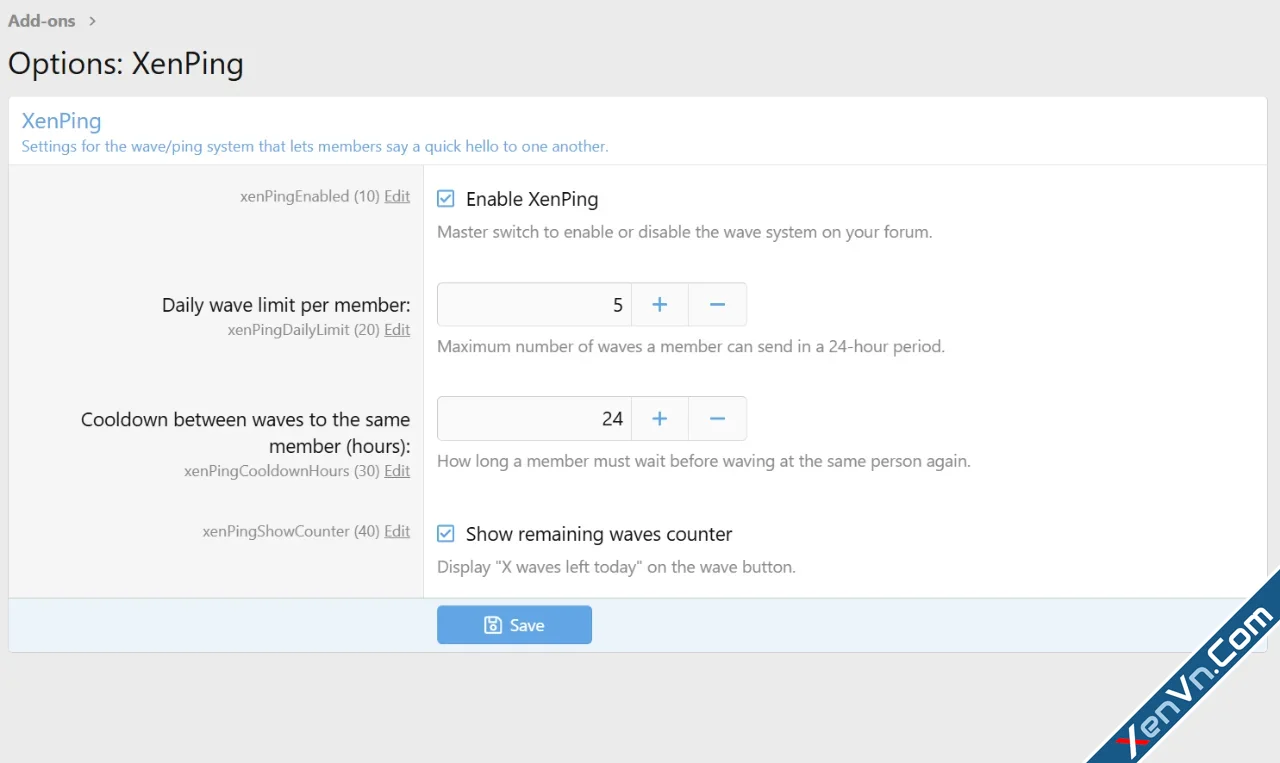Toggle the Enable XenPing checkbox
This screenshot has width=1280, height=763.
click(x=446, y=199)
